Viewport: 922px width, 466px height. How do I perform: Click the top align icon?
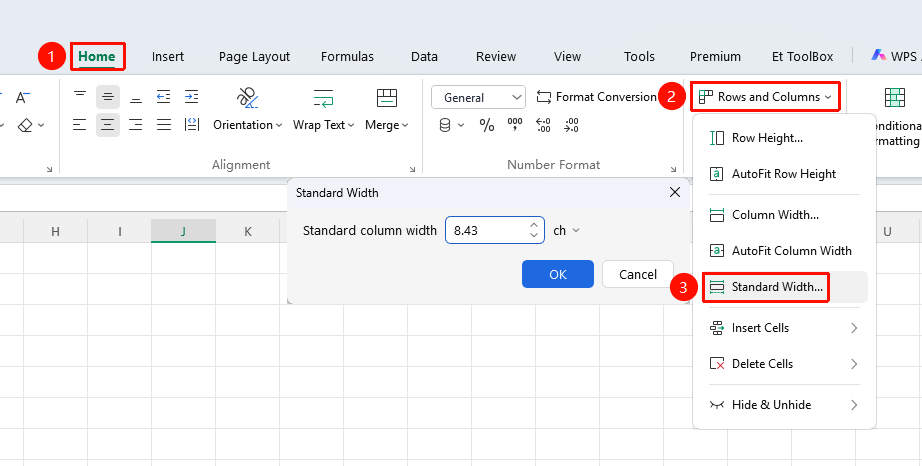[80, 96]
